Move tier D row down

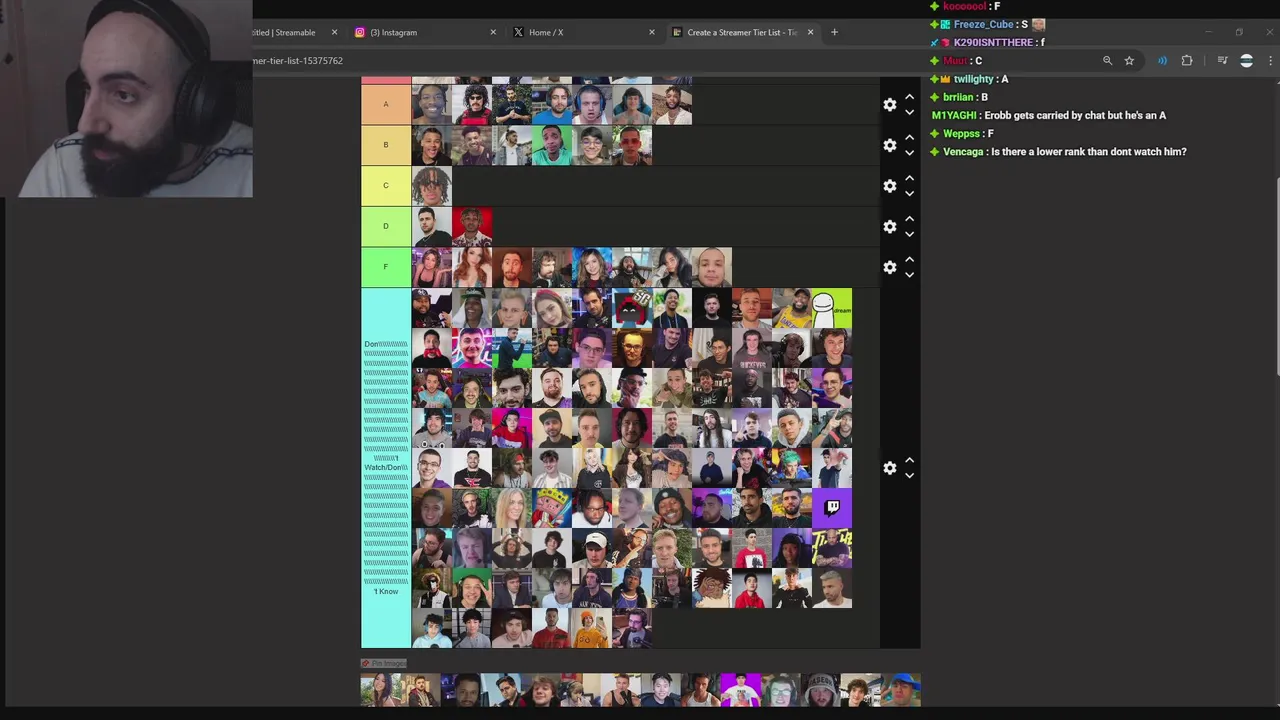click(909, 234)
